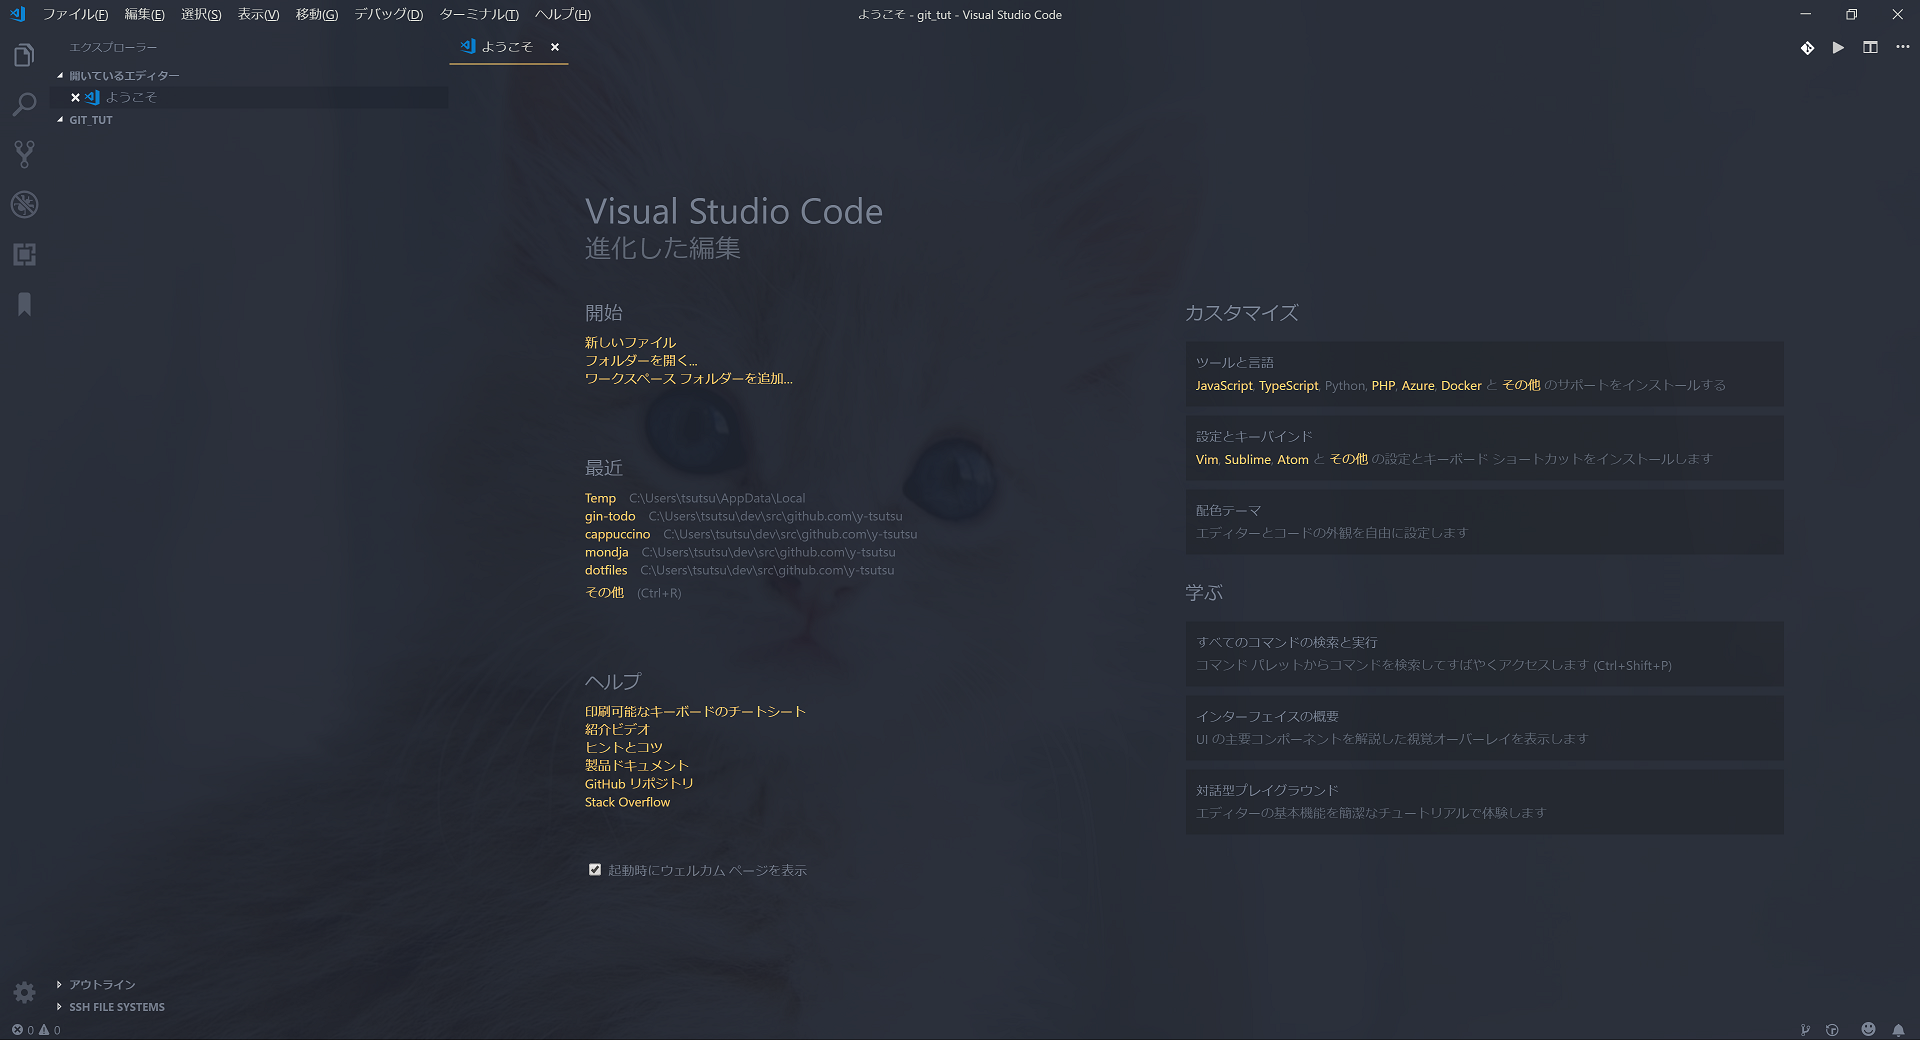Restore down the window
The image size is (1920, 1040).
[x=1851, y=14]
